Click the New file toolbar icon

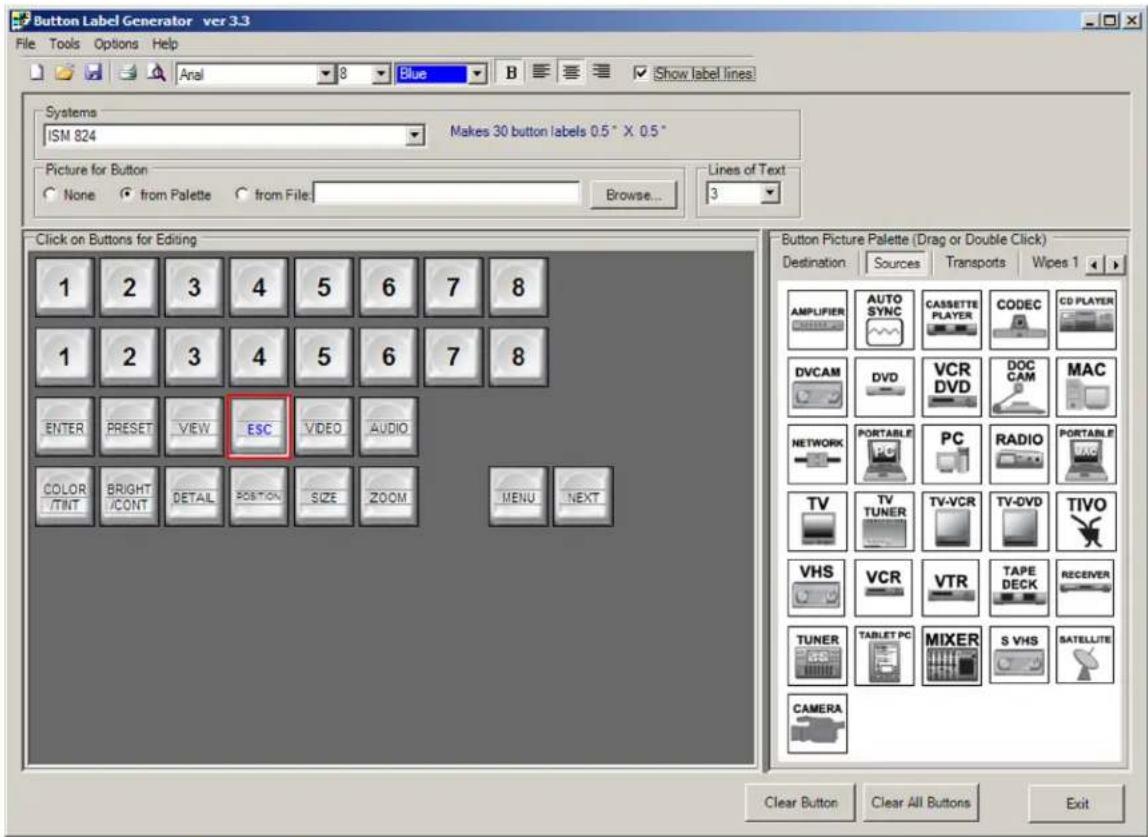[x=37, y=72]
